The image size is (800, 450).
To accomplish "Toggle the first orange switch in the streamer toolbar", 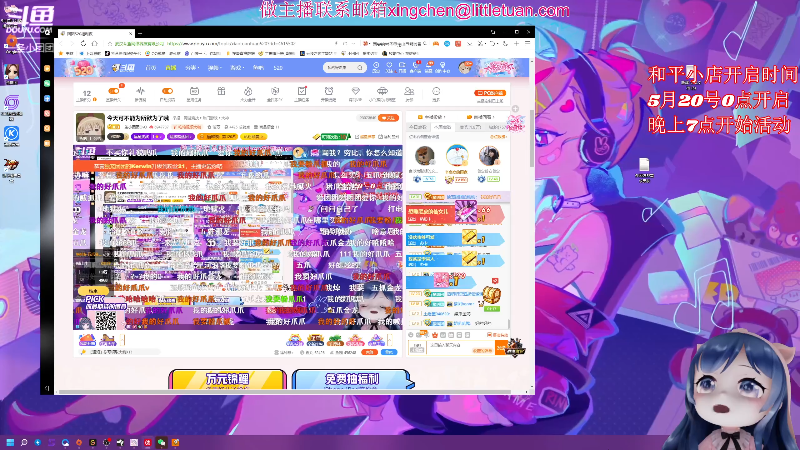I will 113,91.
